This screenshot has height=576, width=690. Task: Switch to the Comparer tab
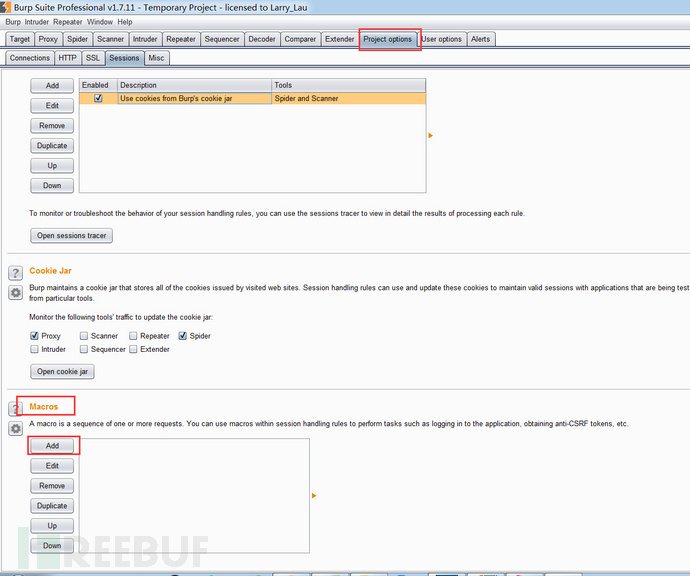click(x=300, y=39)
